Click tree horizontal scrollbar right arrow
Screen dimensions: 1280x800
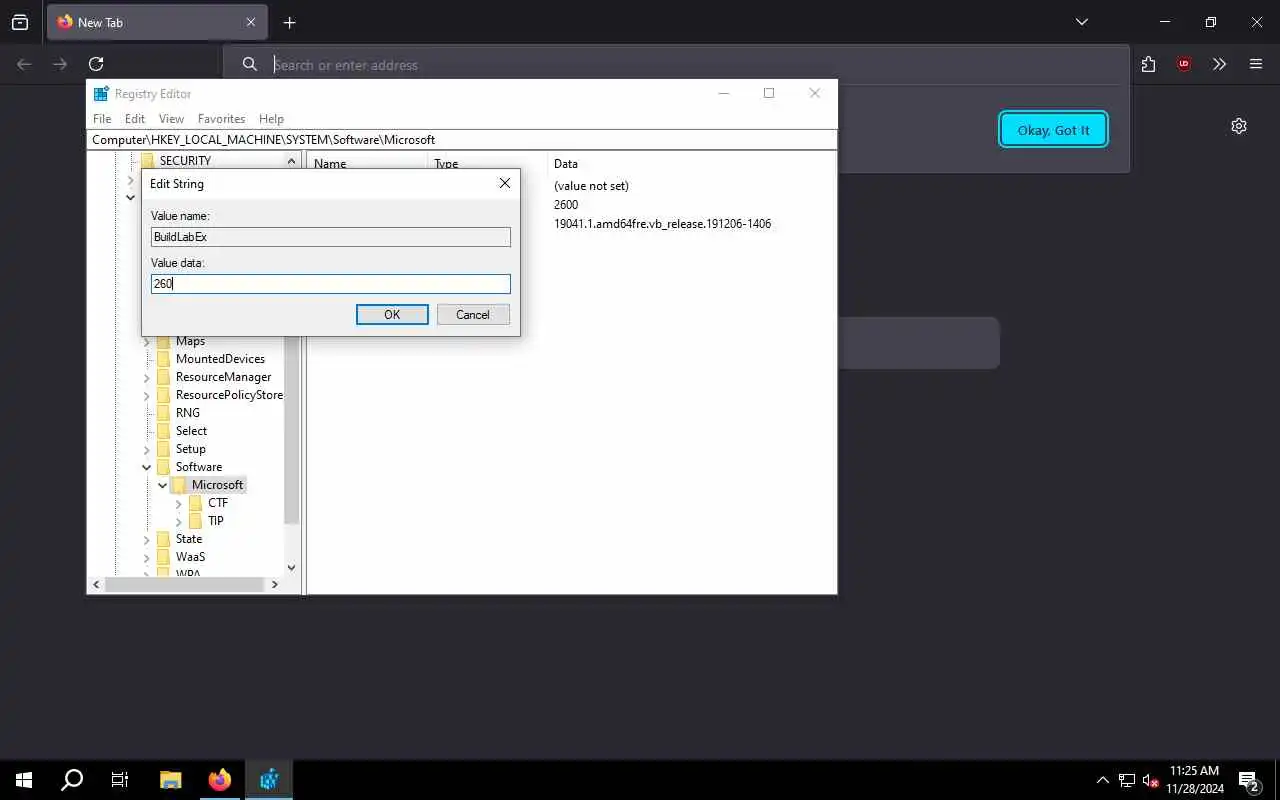click(x=275, y=584)
